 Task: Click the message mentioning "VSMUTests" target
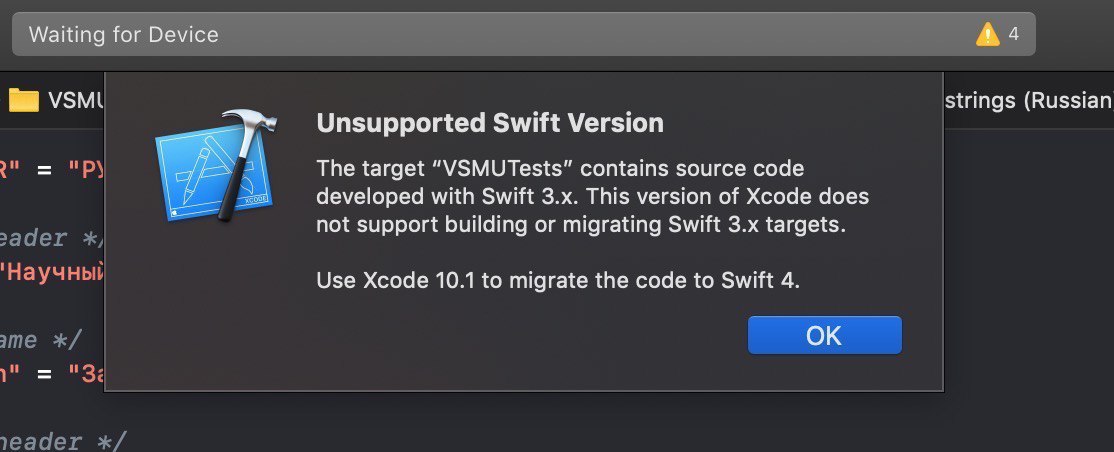tap(592, 196)
